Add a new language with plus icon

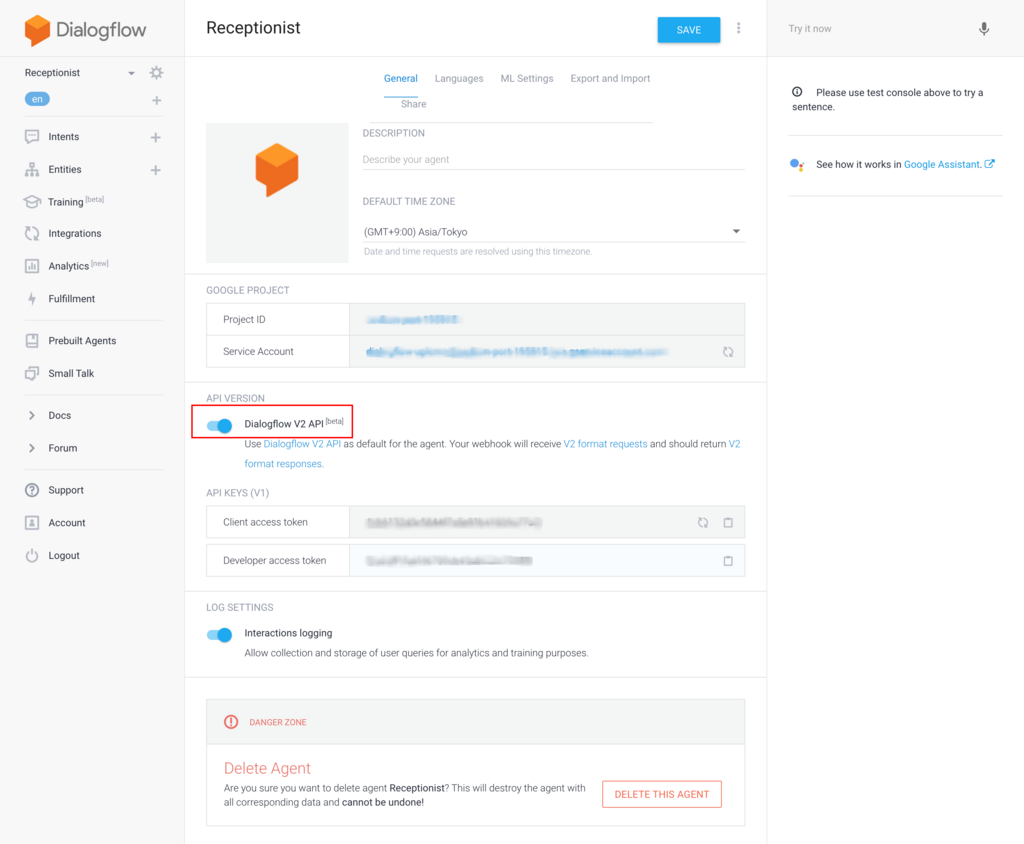tap(156, 100)
